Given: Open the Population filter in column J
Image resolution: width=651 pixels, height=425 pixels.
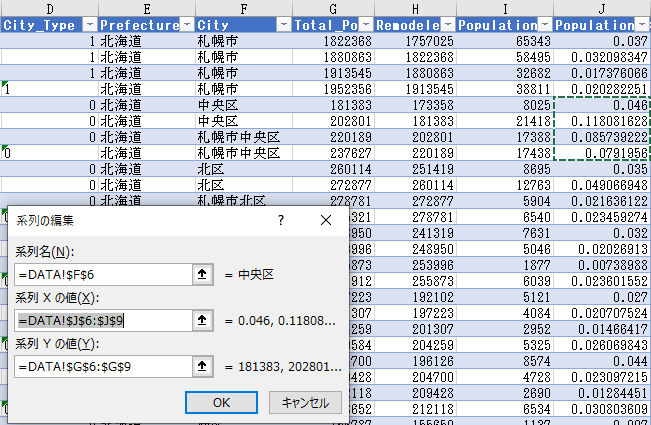Looking at the screenshot, I should pos(640,24).
